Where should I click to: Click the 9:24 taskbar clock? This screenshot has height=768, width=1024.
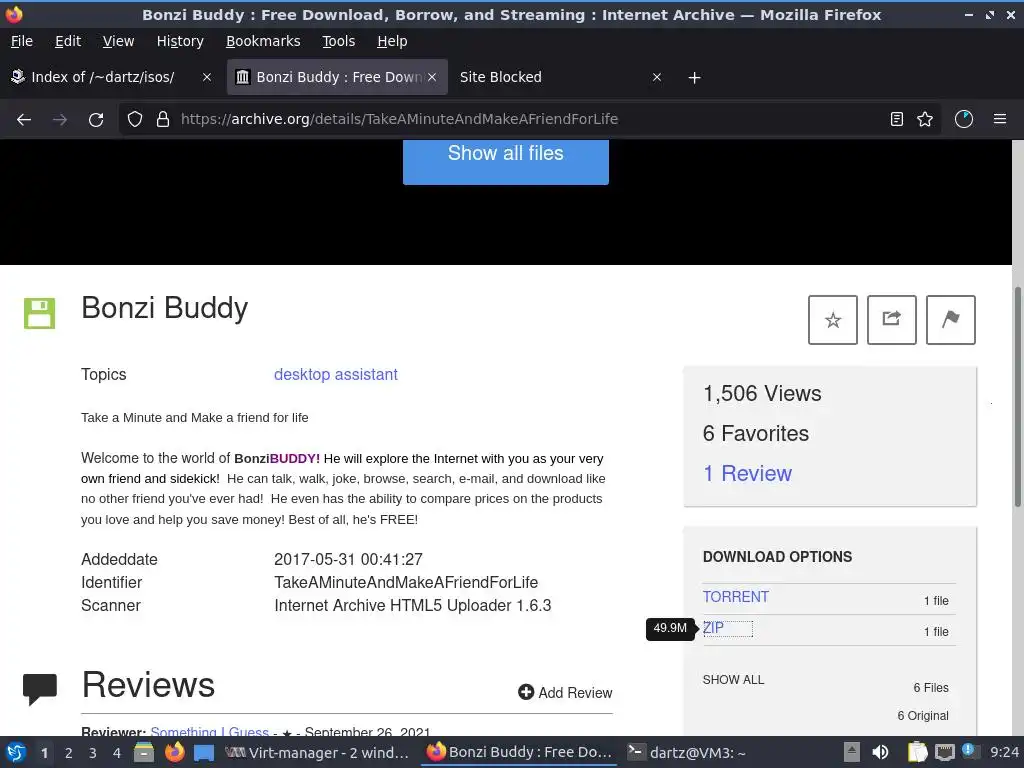coord(1004,752)
